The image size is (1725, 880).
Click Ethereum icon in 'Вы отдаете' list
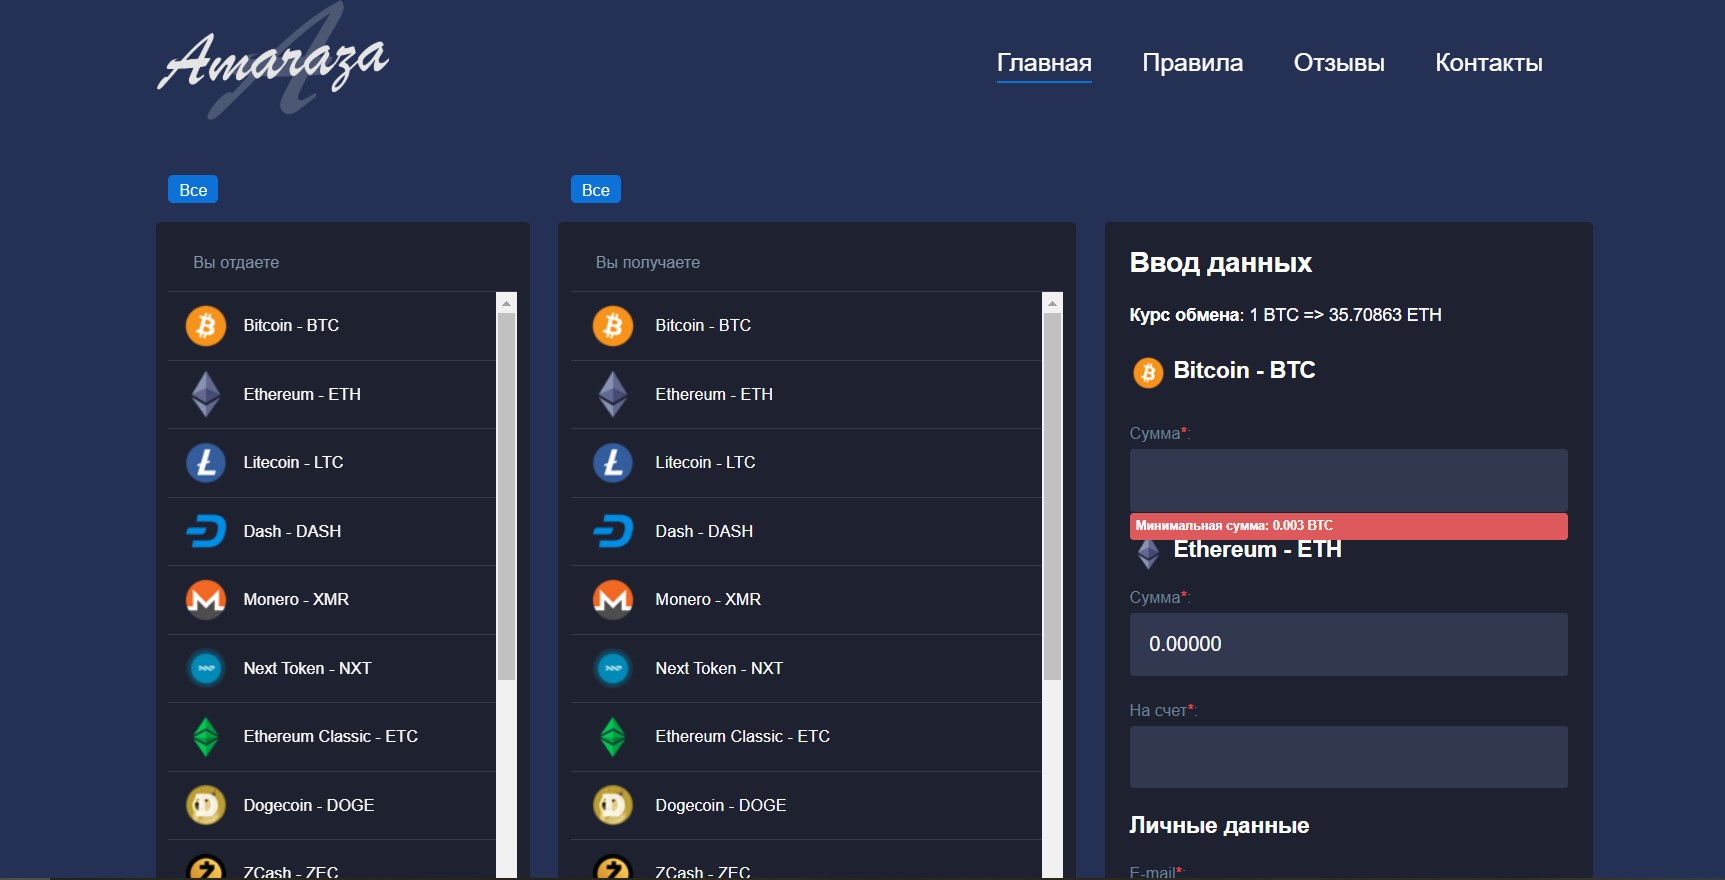coord(206,394)
